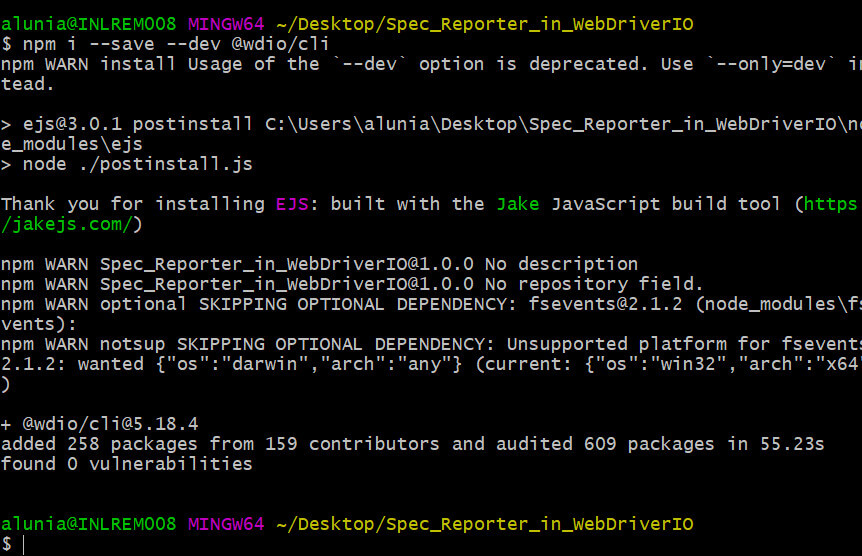Click the bottom prompt cursor after '$'
The height and width of the screenshot is (556, 862).
pos(24,544)
